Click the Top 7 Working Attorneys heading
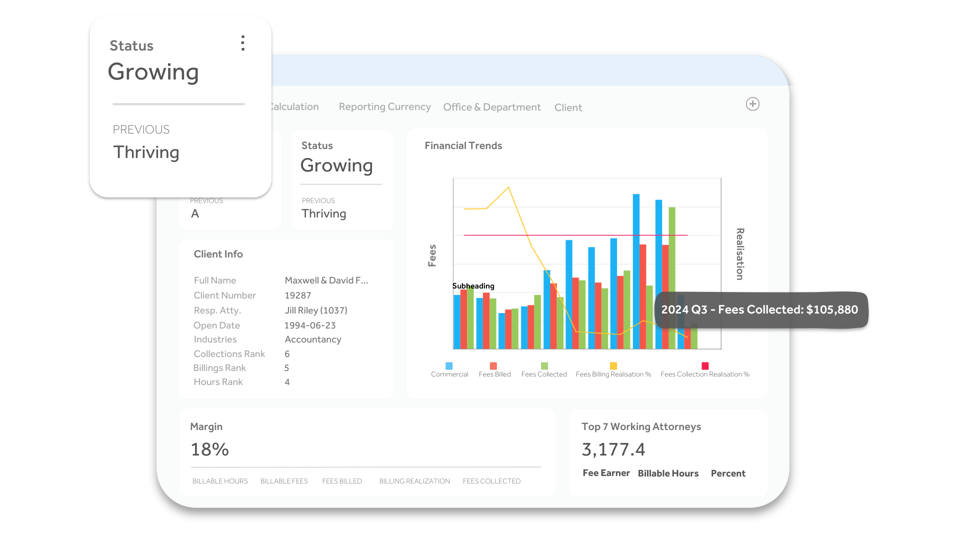The width and height of the screenshot is (960, 540). (x=641, y=427)
